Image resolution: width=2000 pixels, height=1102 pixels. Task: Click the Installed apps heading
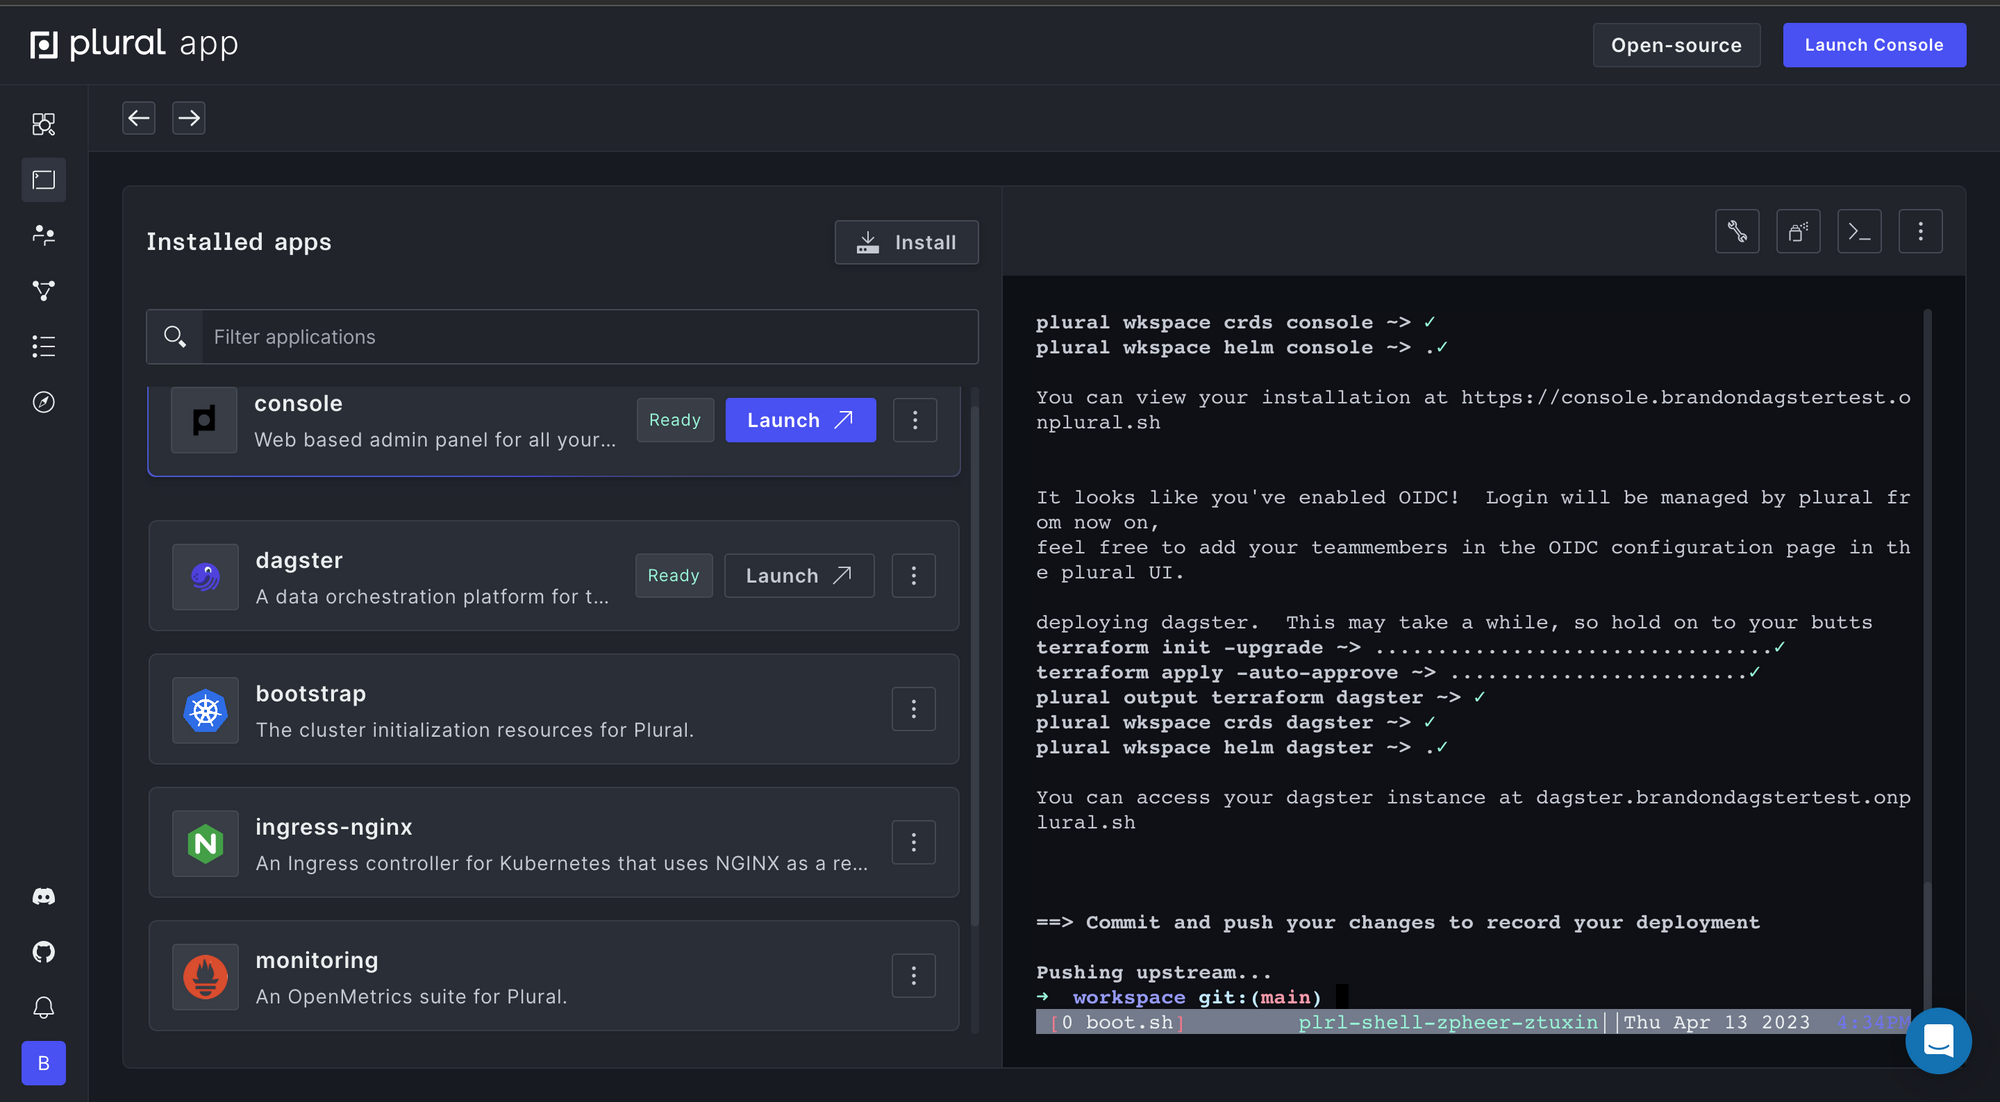pyautogui.click(x=239, y=242)
